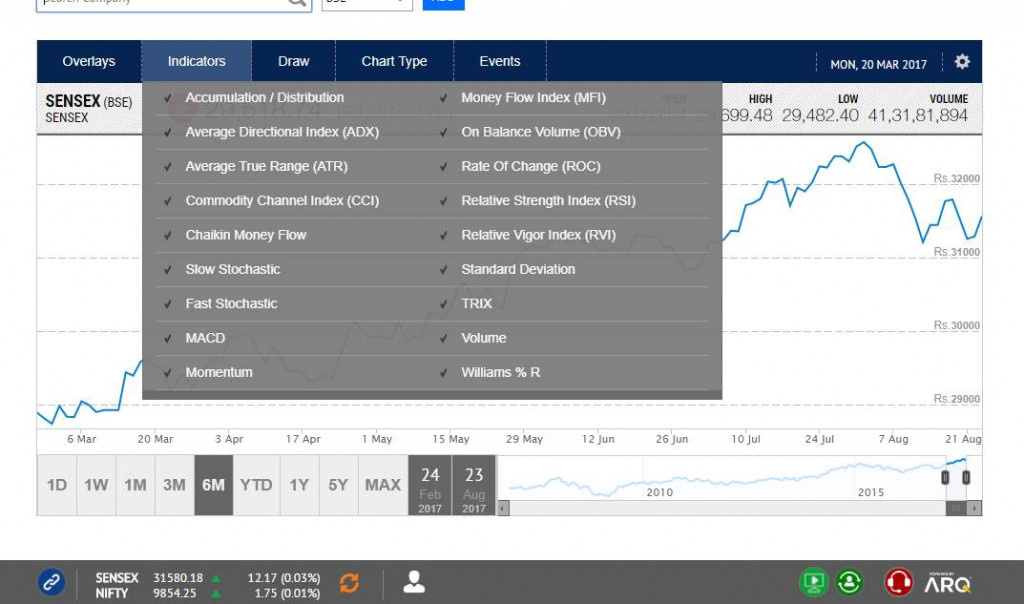Open the red headset support icon
The height and width of the screenshot is (604, 1024).
click(898, 582)
